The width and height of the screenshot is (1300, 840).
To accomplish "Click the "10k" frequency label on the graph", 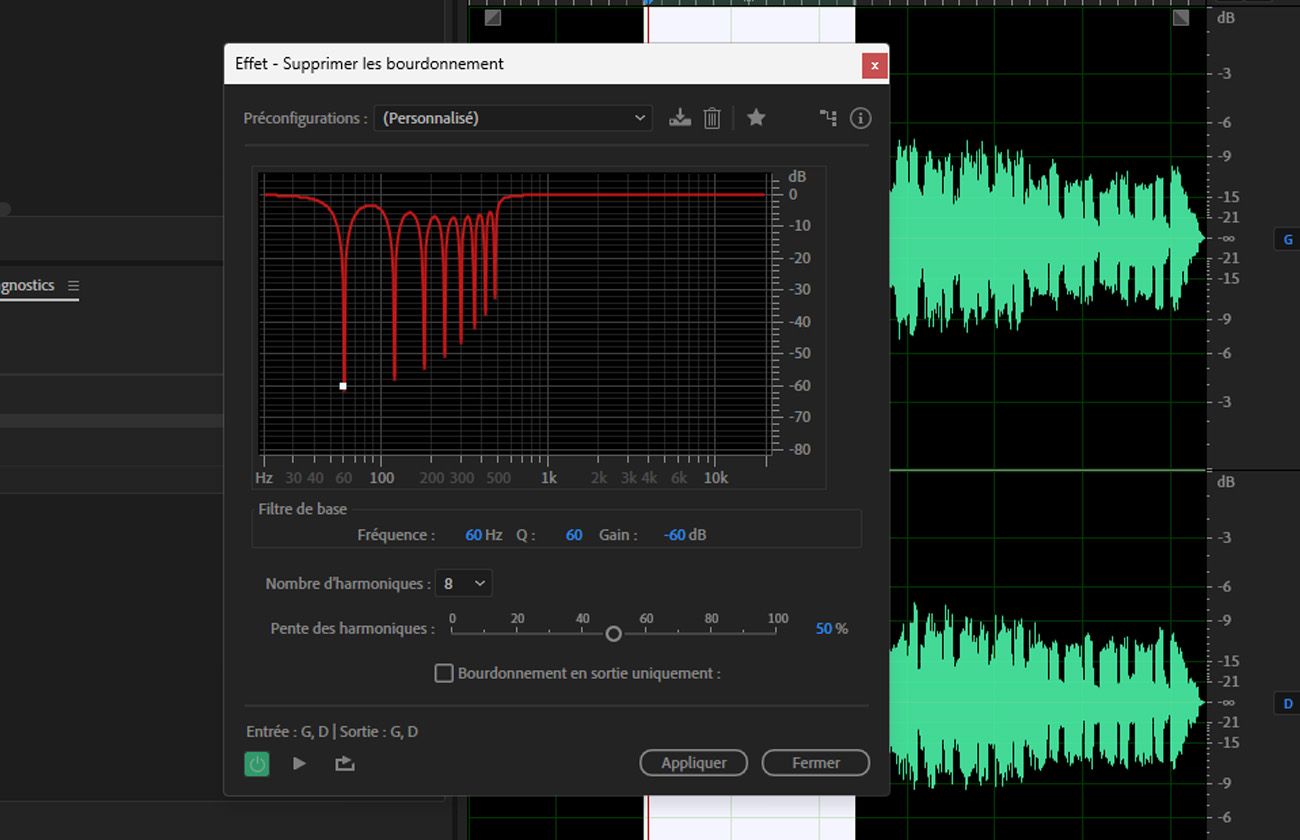I will pyautogui.click(x=716, y=478).
